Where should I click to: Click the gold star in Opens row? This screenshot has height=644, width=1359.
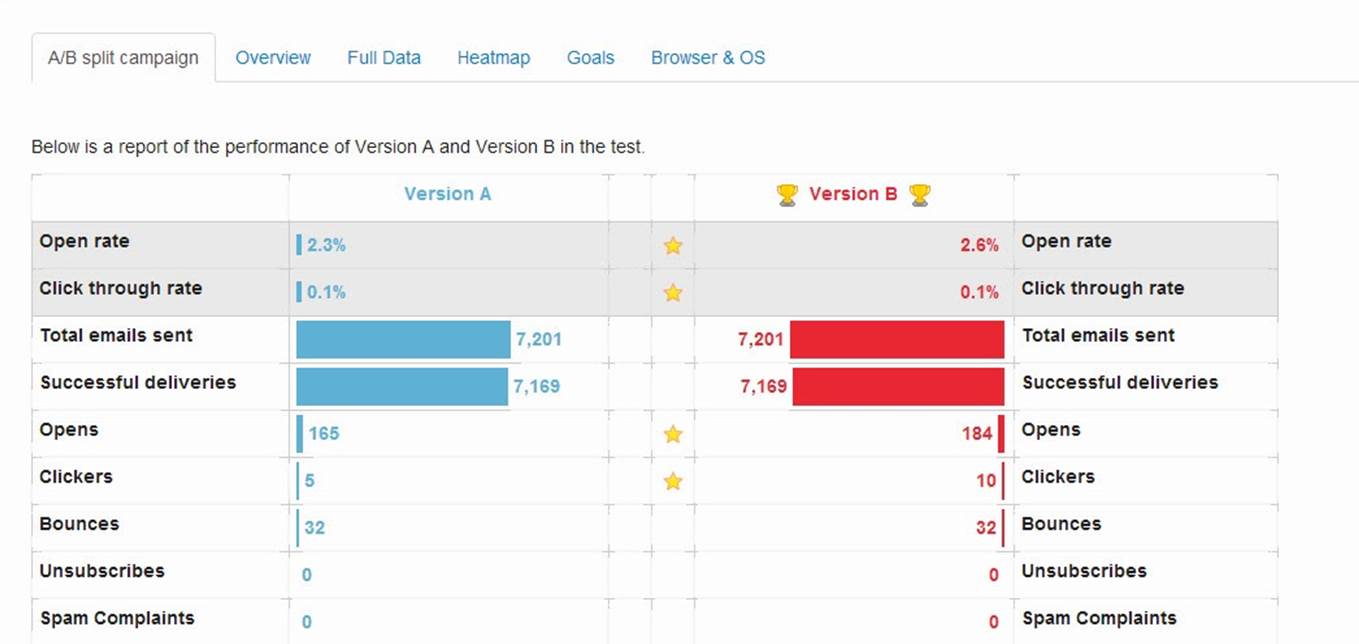(673, 434)
